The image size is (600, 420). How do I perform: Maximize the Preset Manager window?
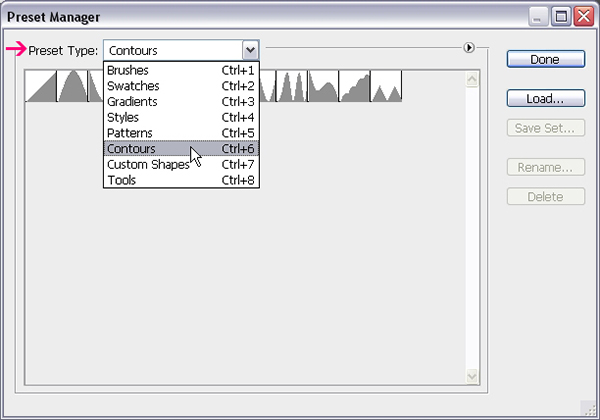(x=561, y=17)
